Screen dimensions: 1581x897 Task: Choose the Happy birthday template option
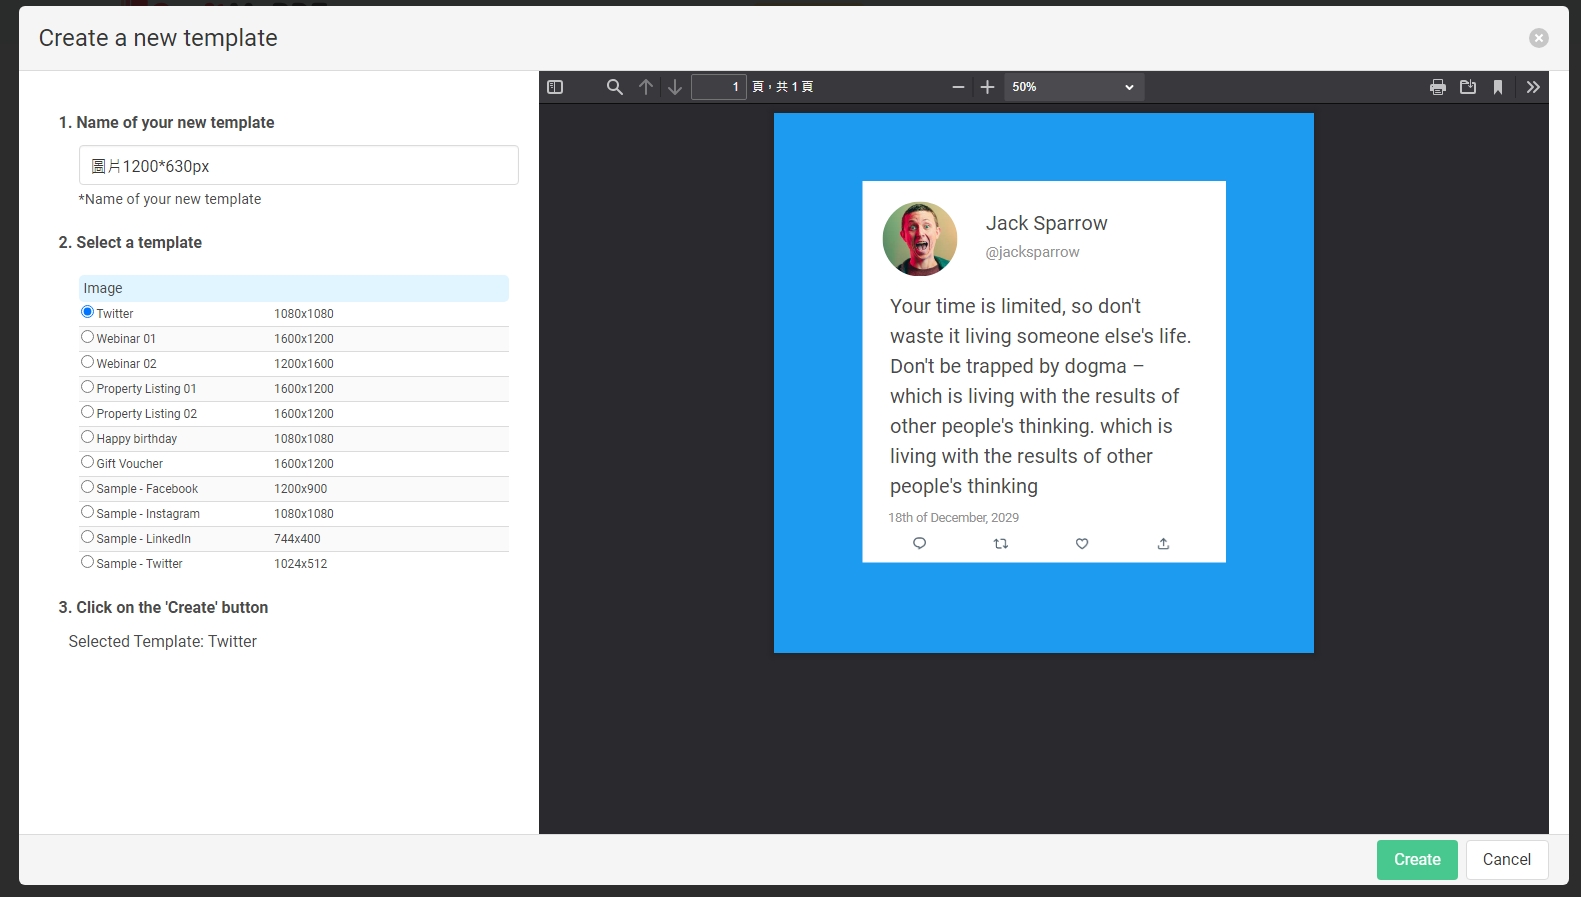click(x=88, y=437)
